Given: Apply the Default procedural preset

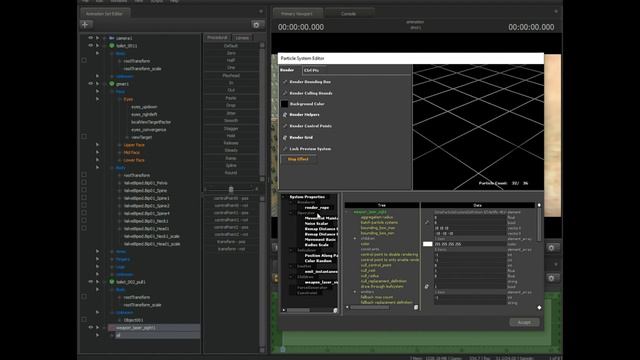Looking at the screenshot, I should [x=231, y=46].
